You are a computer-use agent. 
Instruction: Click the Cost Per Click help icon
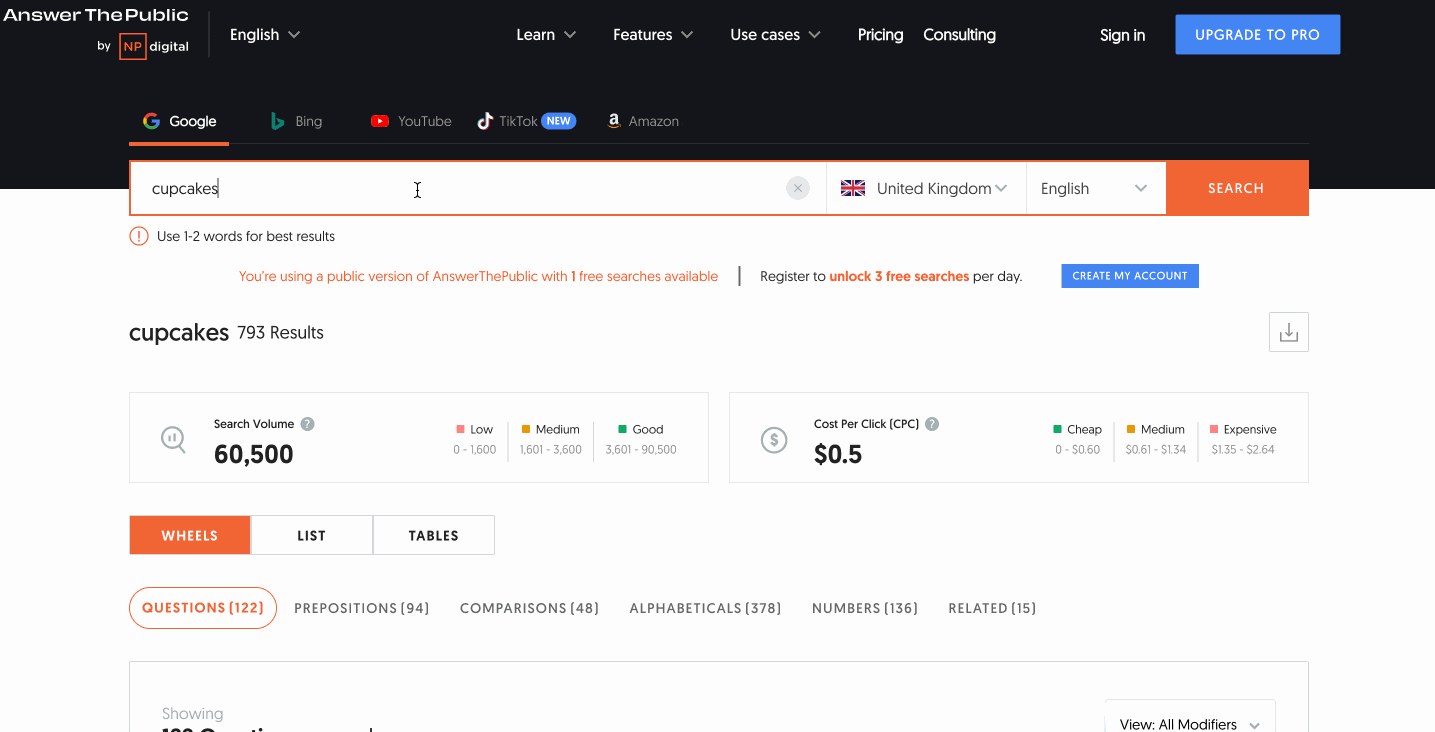pos(932,424)
